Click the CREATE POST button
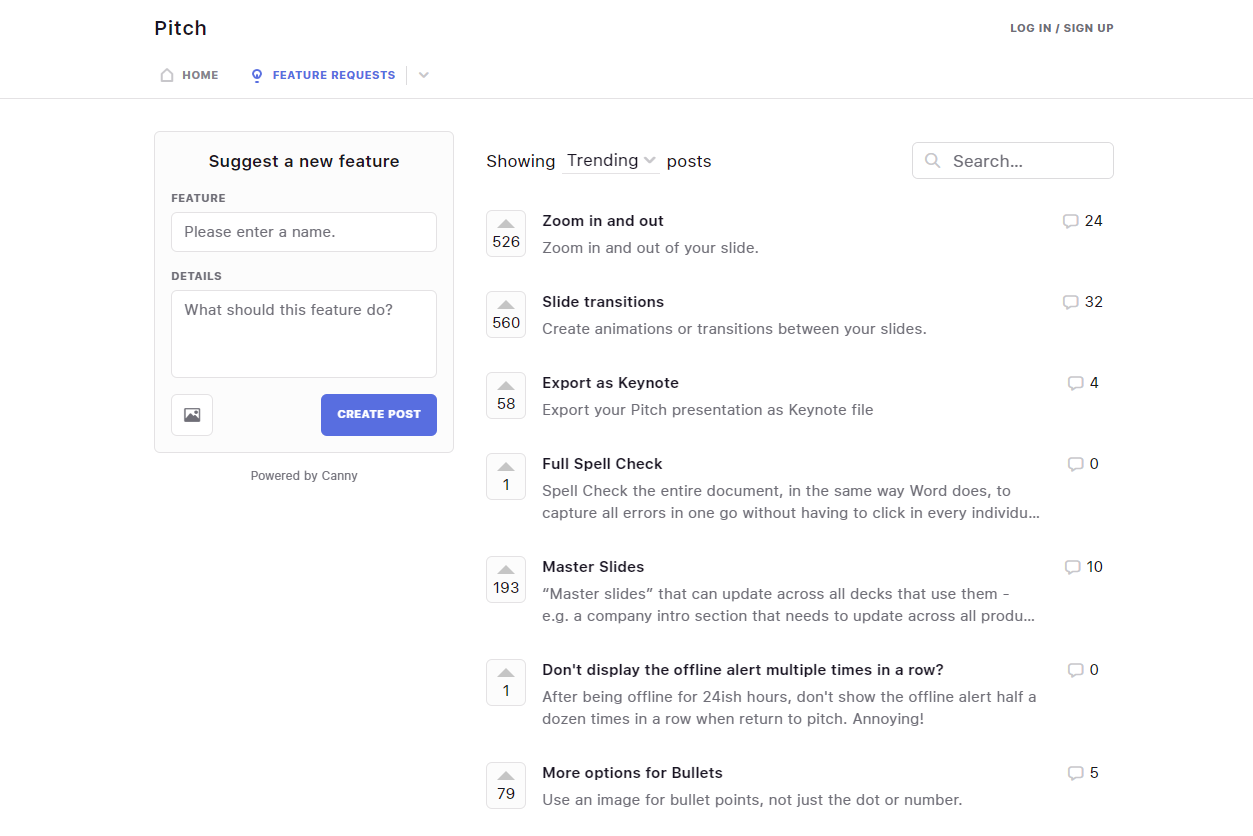Screen dimensions: 1253x836 click(x=378, y=414)
